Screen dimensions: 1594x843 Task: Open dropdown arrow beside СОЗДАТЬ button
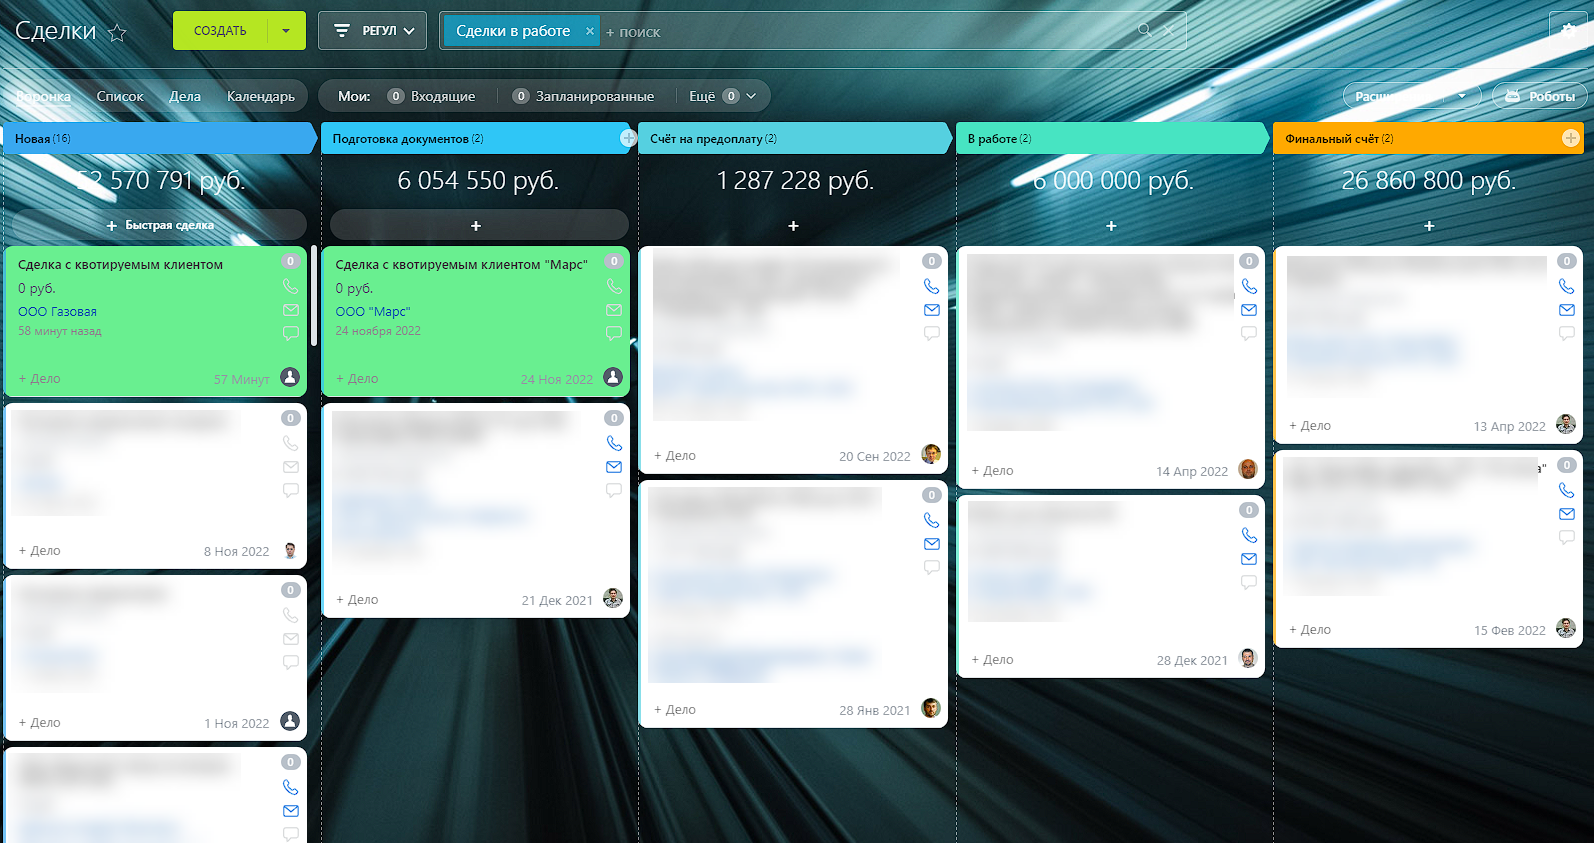coord(286,31)
